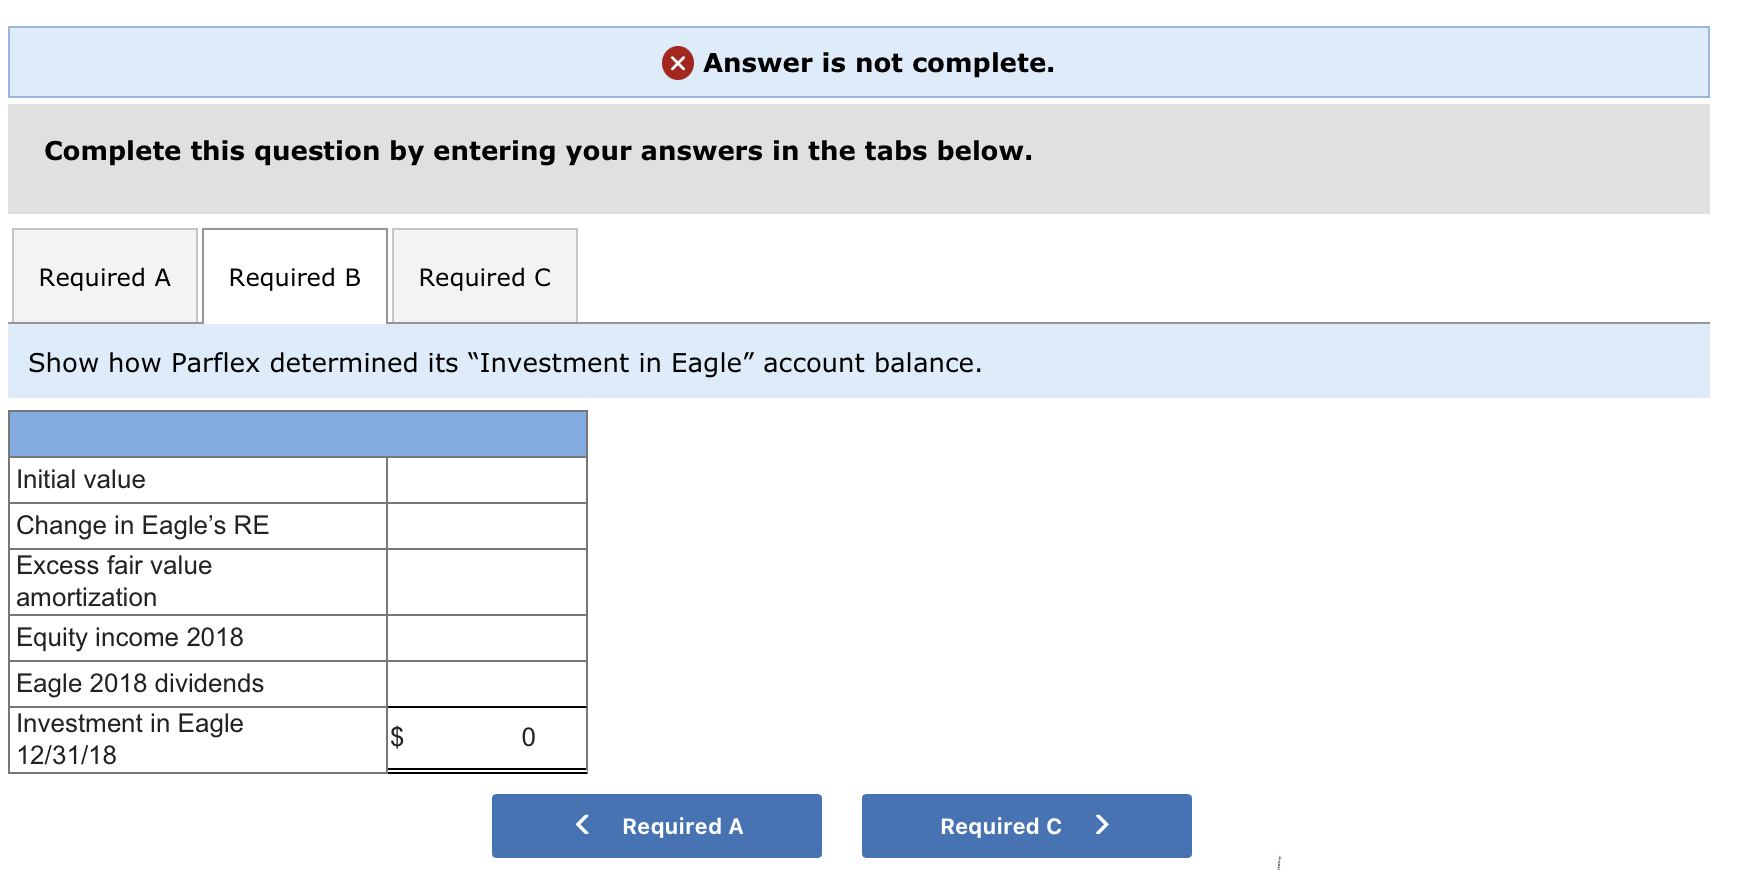Click the right chevron on Required C button
This screenshot has width=1755, height=870.
point(1102,824)
